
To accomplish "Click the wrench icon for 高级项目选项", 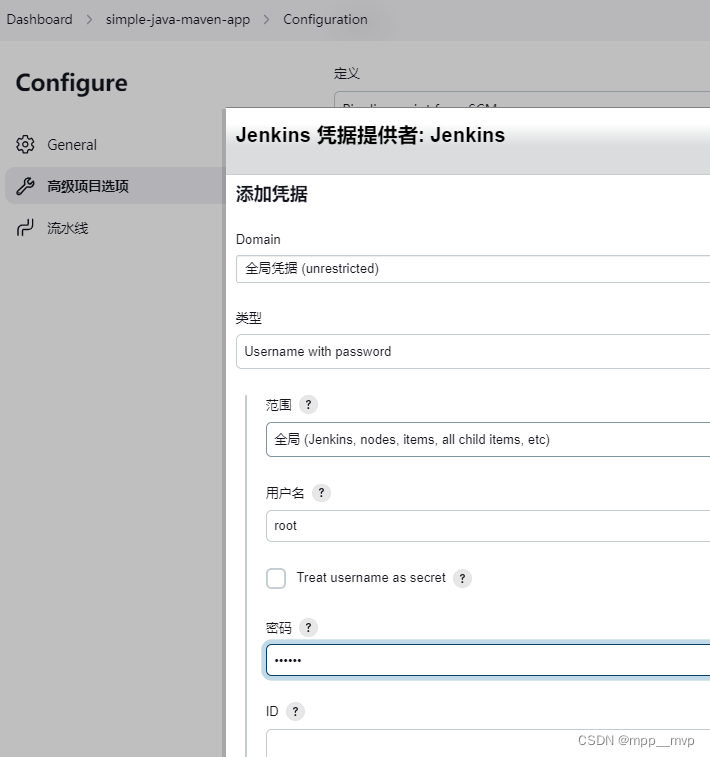I will (25, 186).
